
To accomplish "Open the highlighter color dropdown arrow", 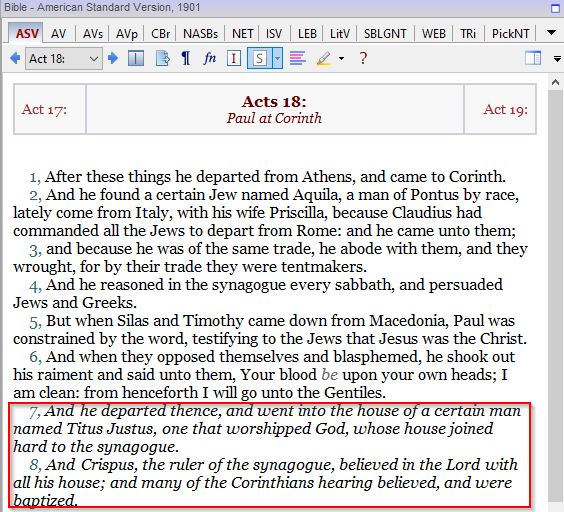I will 341,58.
